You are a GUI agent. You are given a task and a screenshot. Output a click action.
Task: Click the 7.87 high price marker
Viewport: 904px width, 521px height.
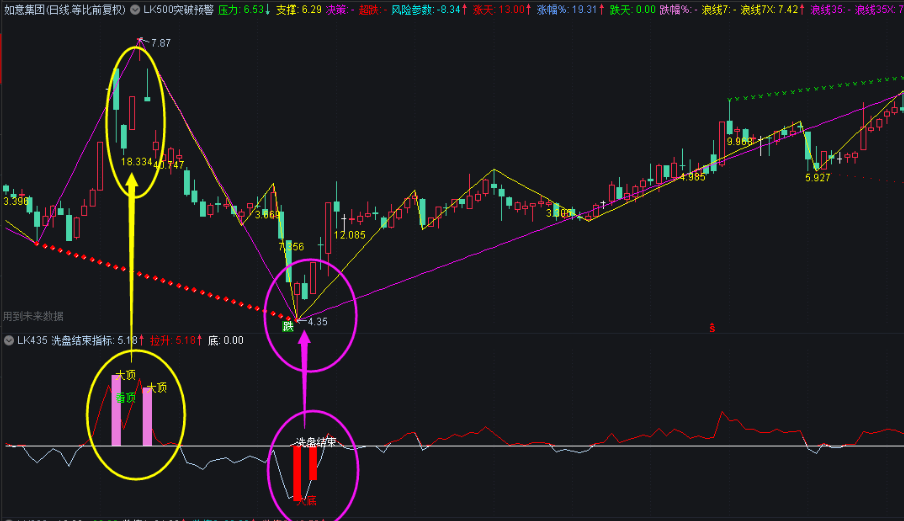pyautogui.click(x=161, y=43)
